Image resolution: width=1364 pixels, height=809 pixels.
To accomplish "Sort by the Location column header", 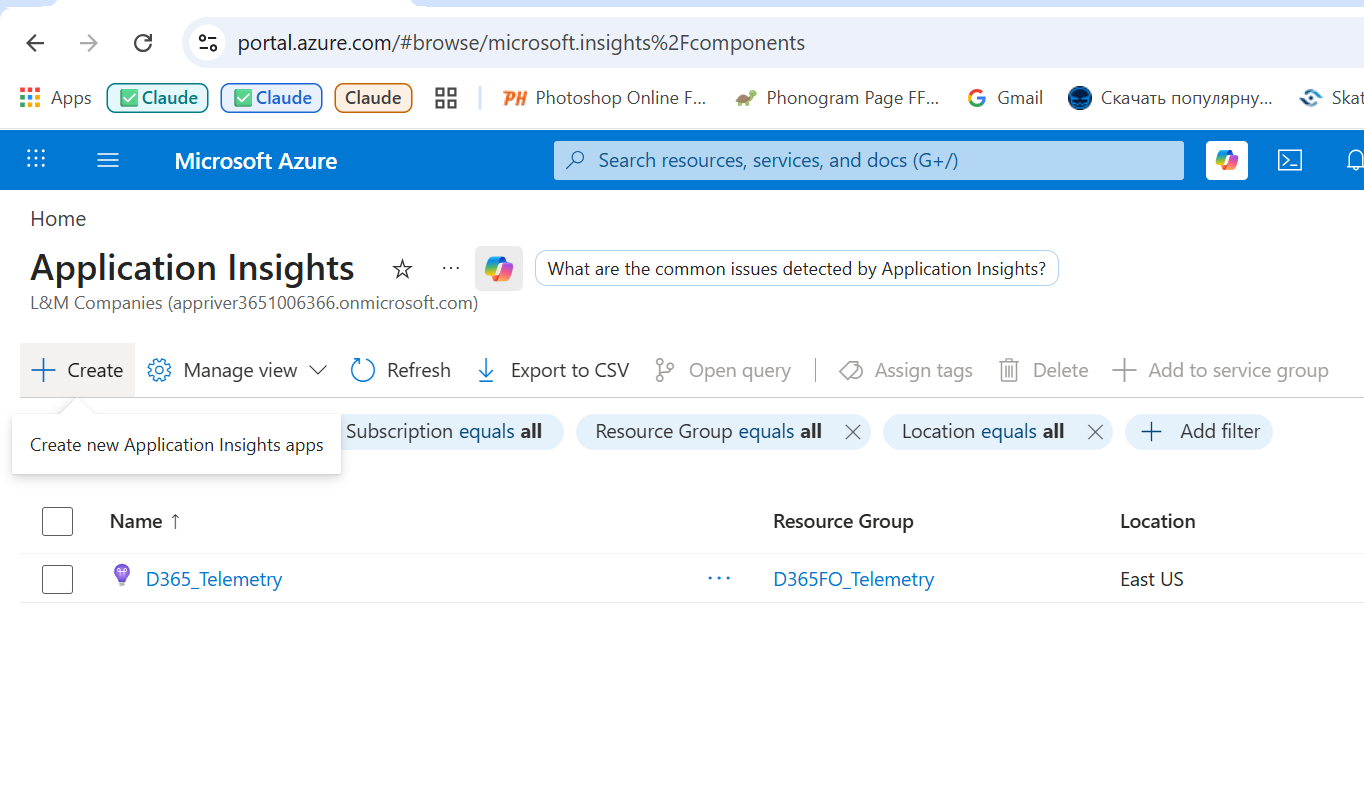I will 1157,521.
